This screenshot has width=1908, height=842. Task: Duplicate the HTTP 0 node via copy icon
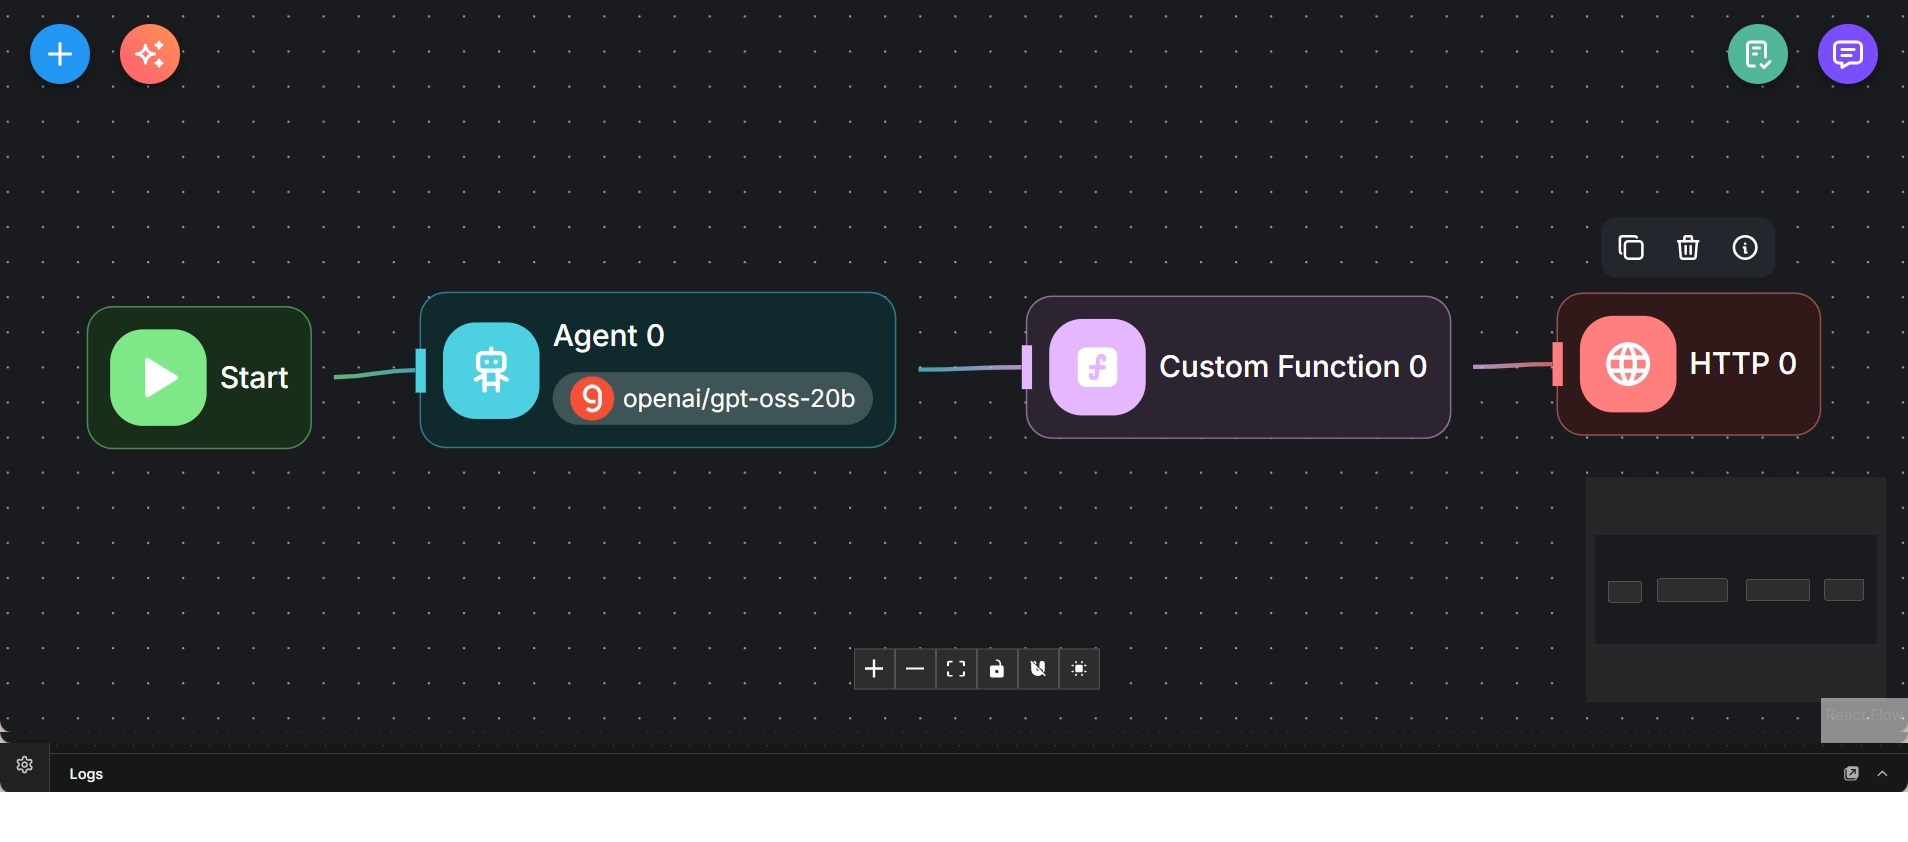[1631, 248]
